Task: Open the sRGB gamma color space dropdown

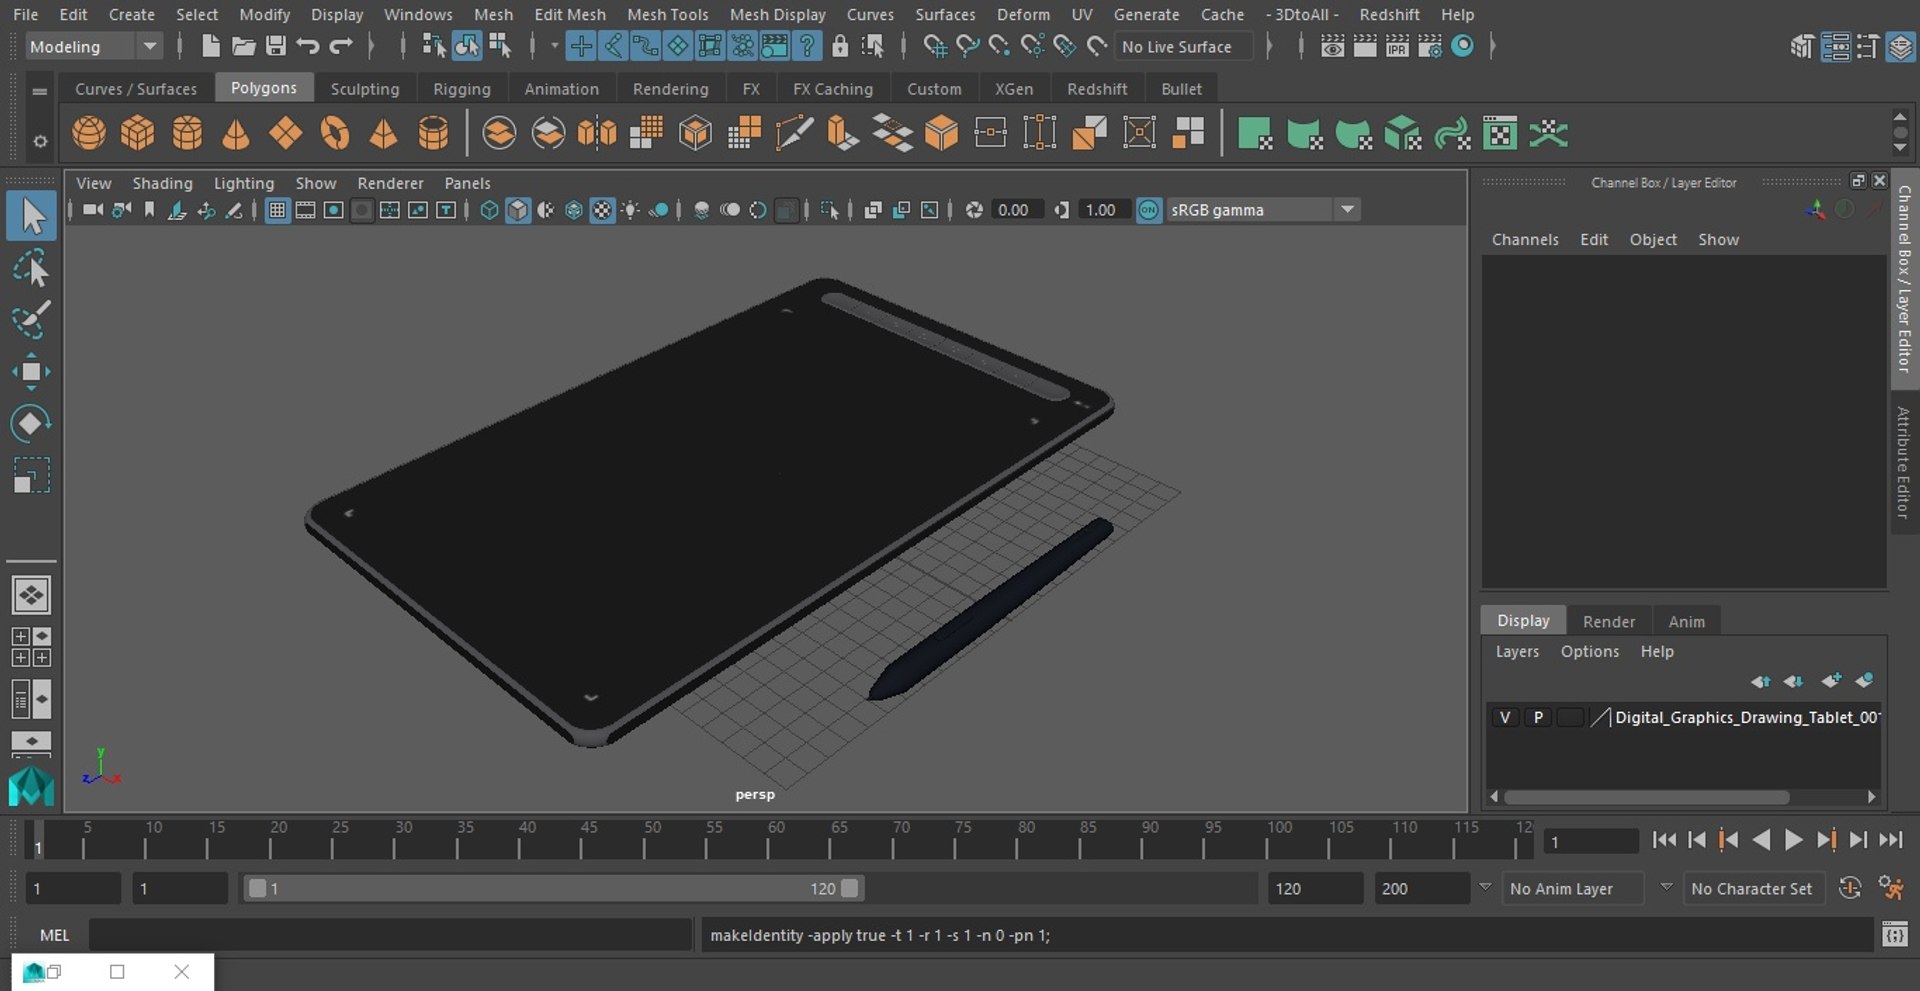Action: point(1264,210)
